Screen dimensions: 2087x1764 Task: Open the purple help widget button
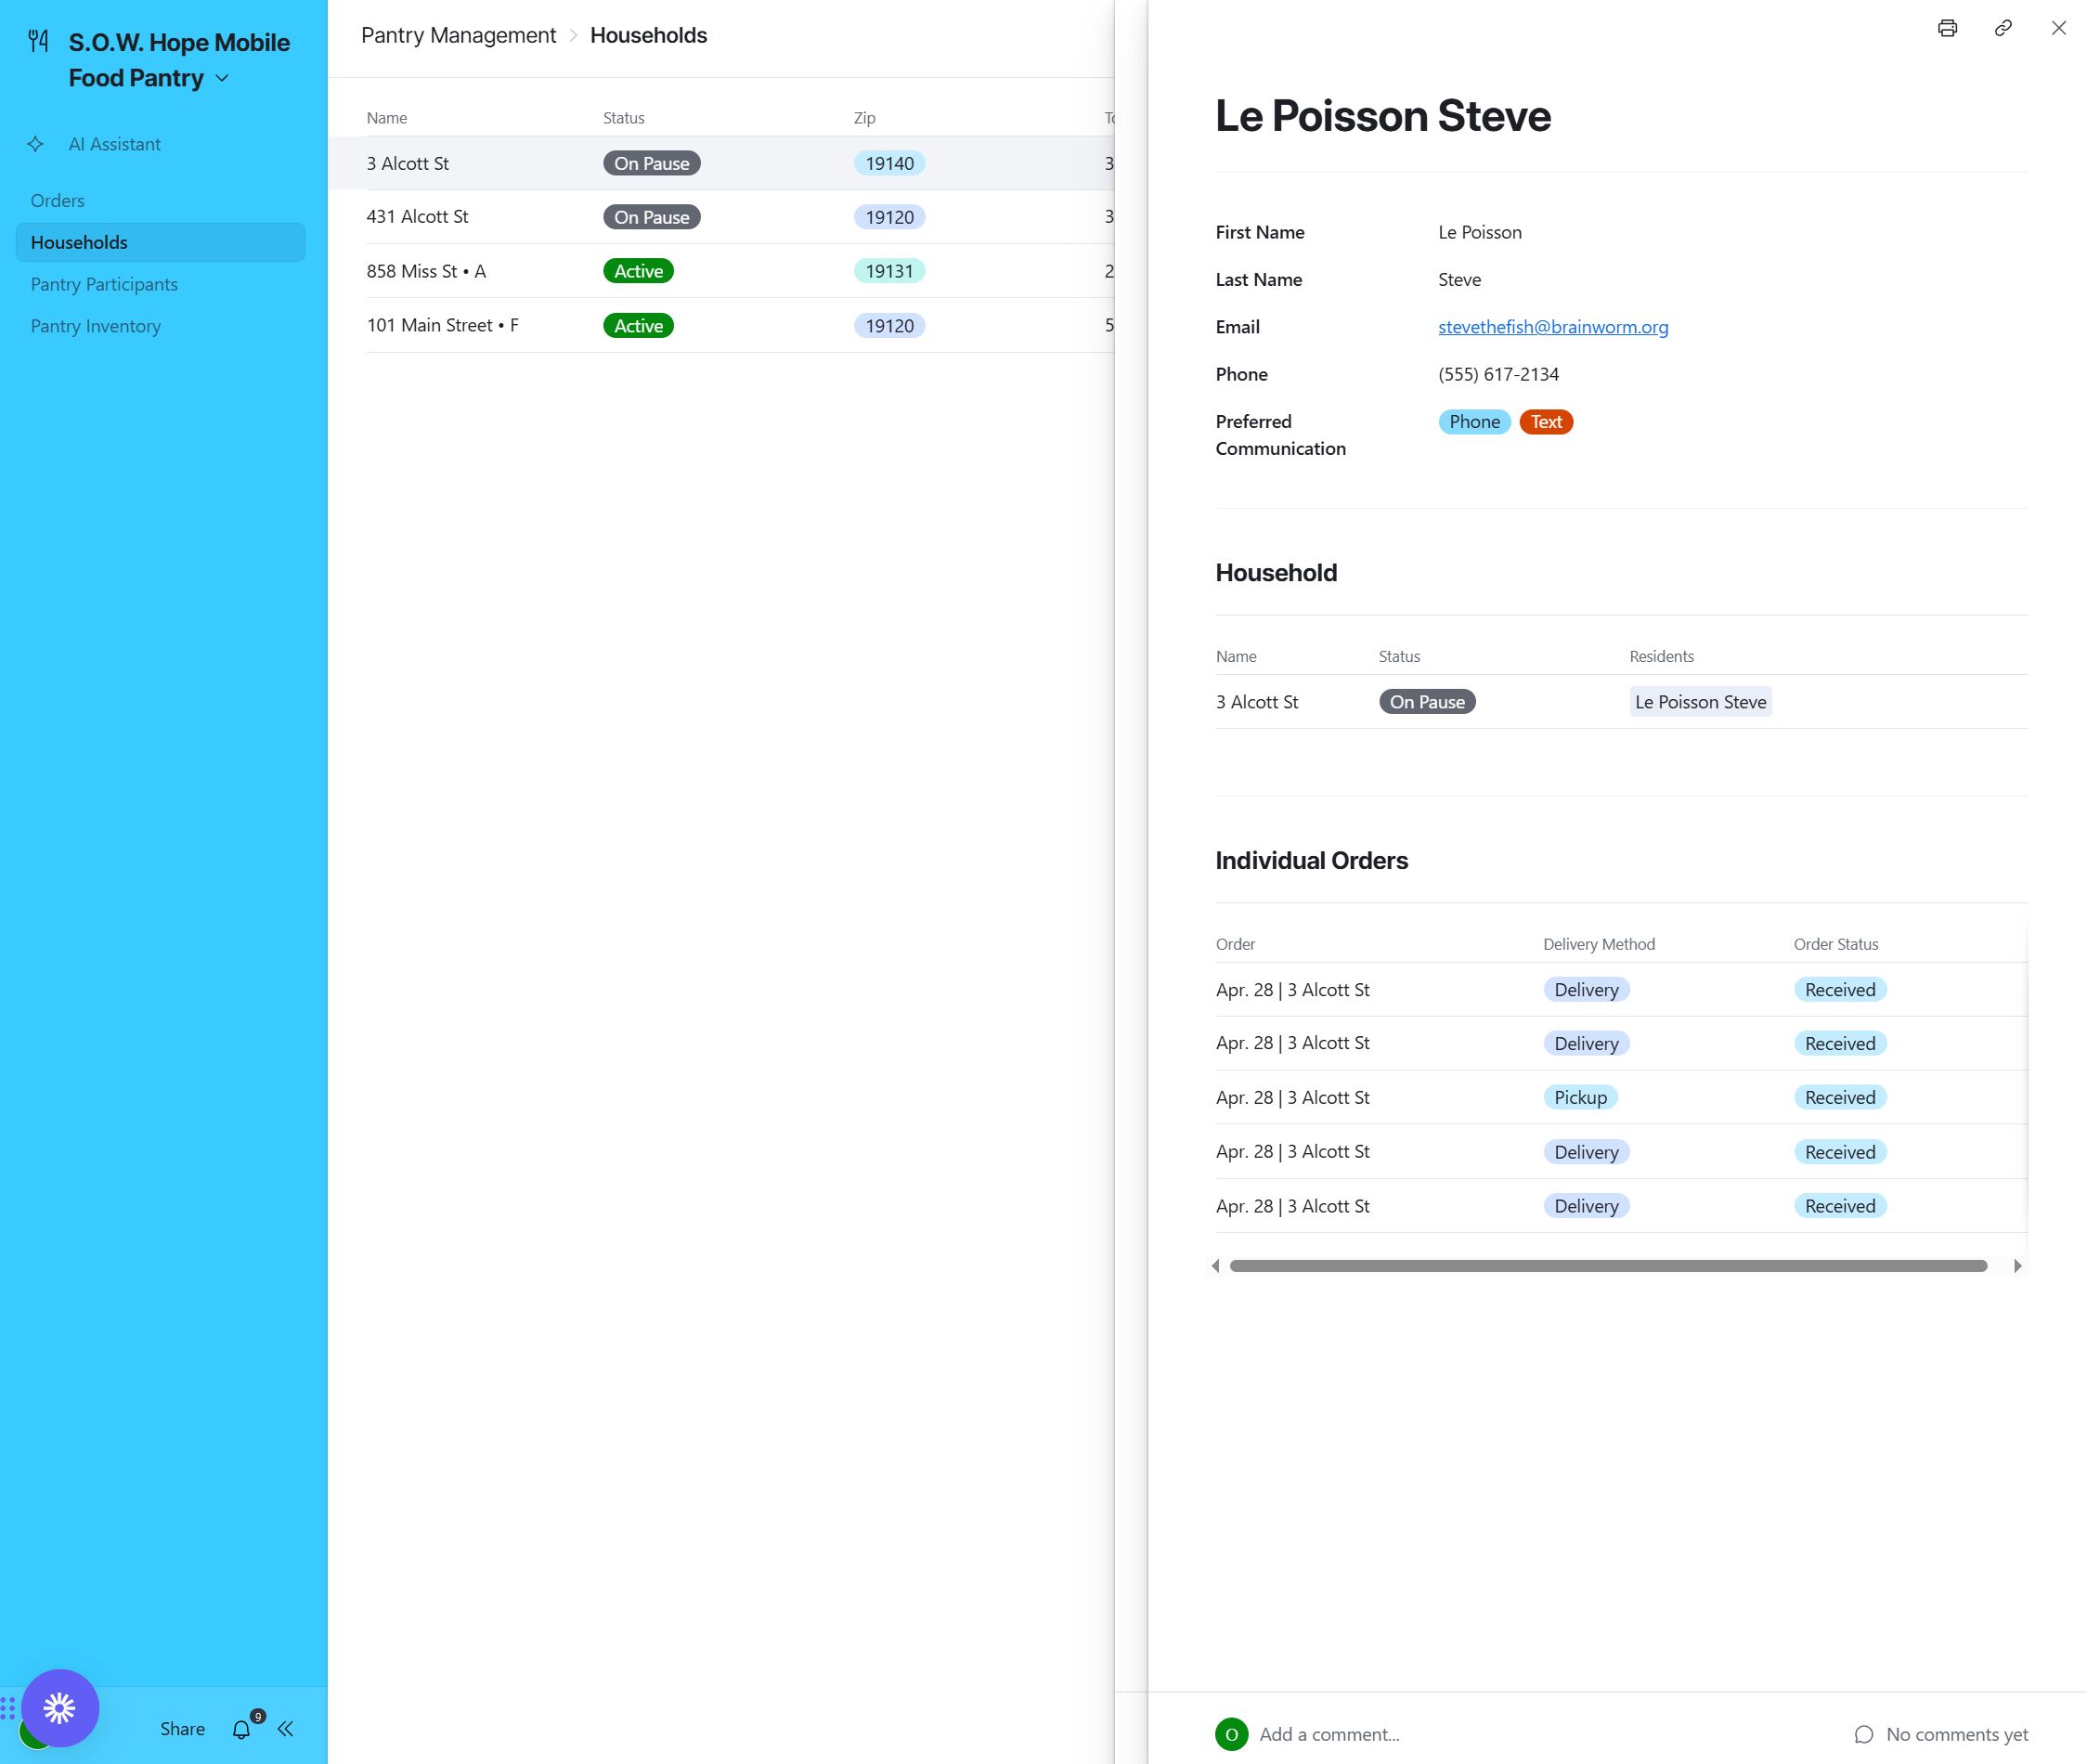click(x=60, y=1707)
